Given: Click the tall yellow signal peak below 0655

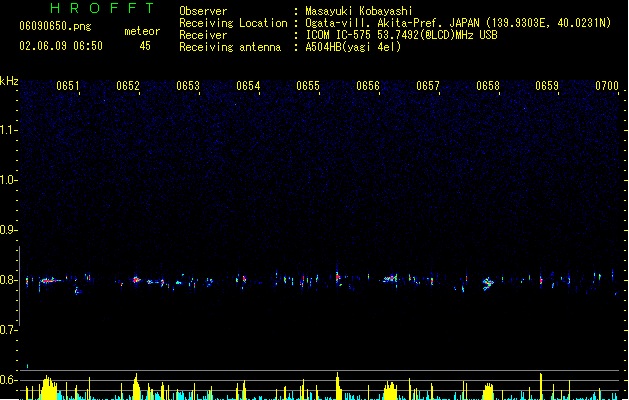Looking at the screenshot, I should tap(338, 386).
